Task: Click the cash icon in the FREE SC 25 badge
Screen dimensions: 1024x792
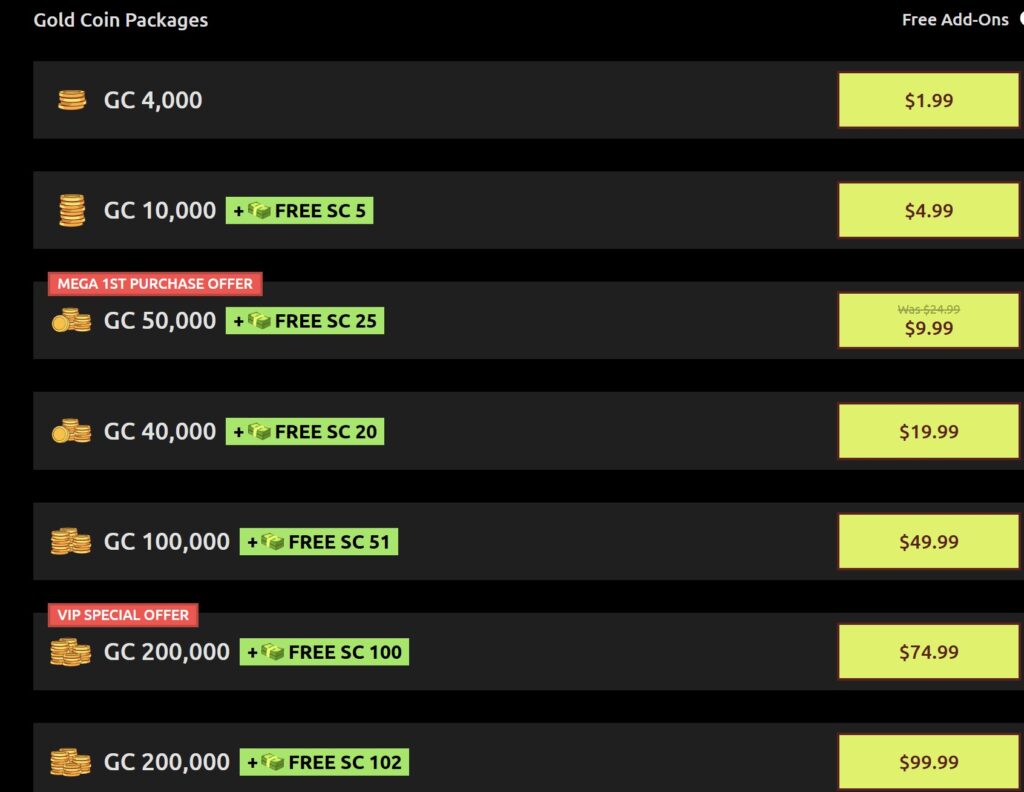Action: (x=259, y=321)
